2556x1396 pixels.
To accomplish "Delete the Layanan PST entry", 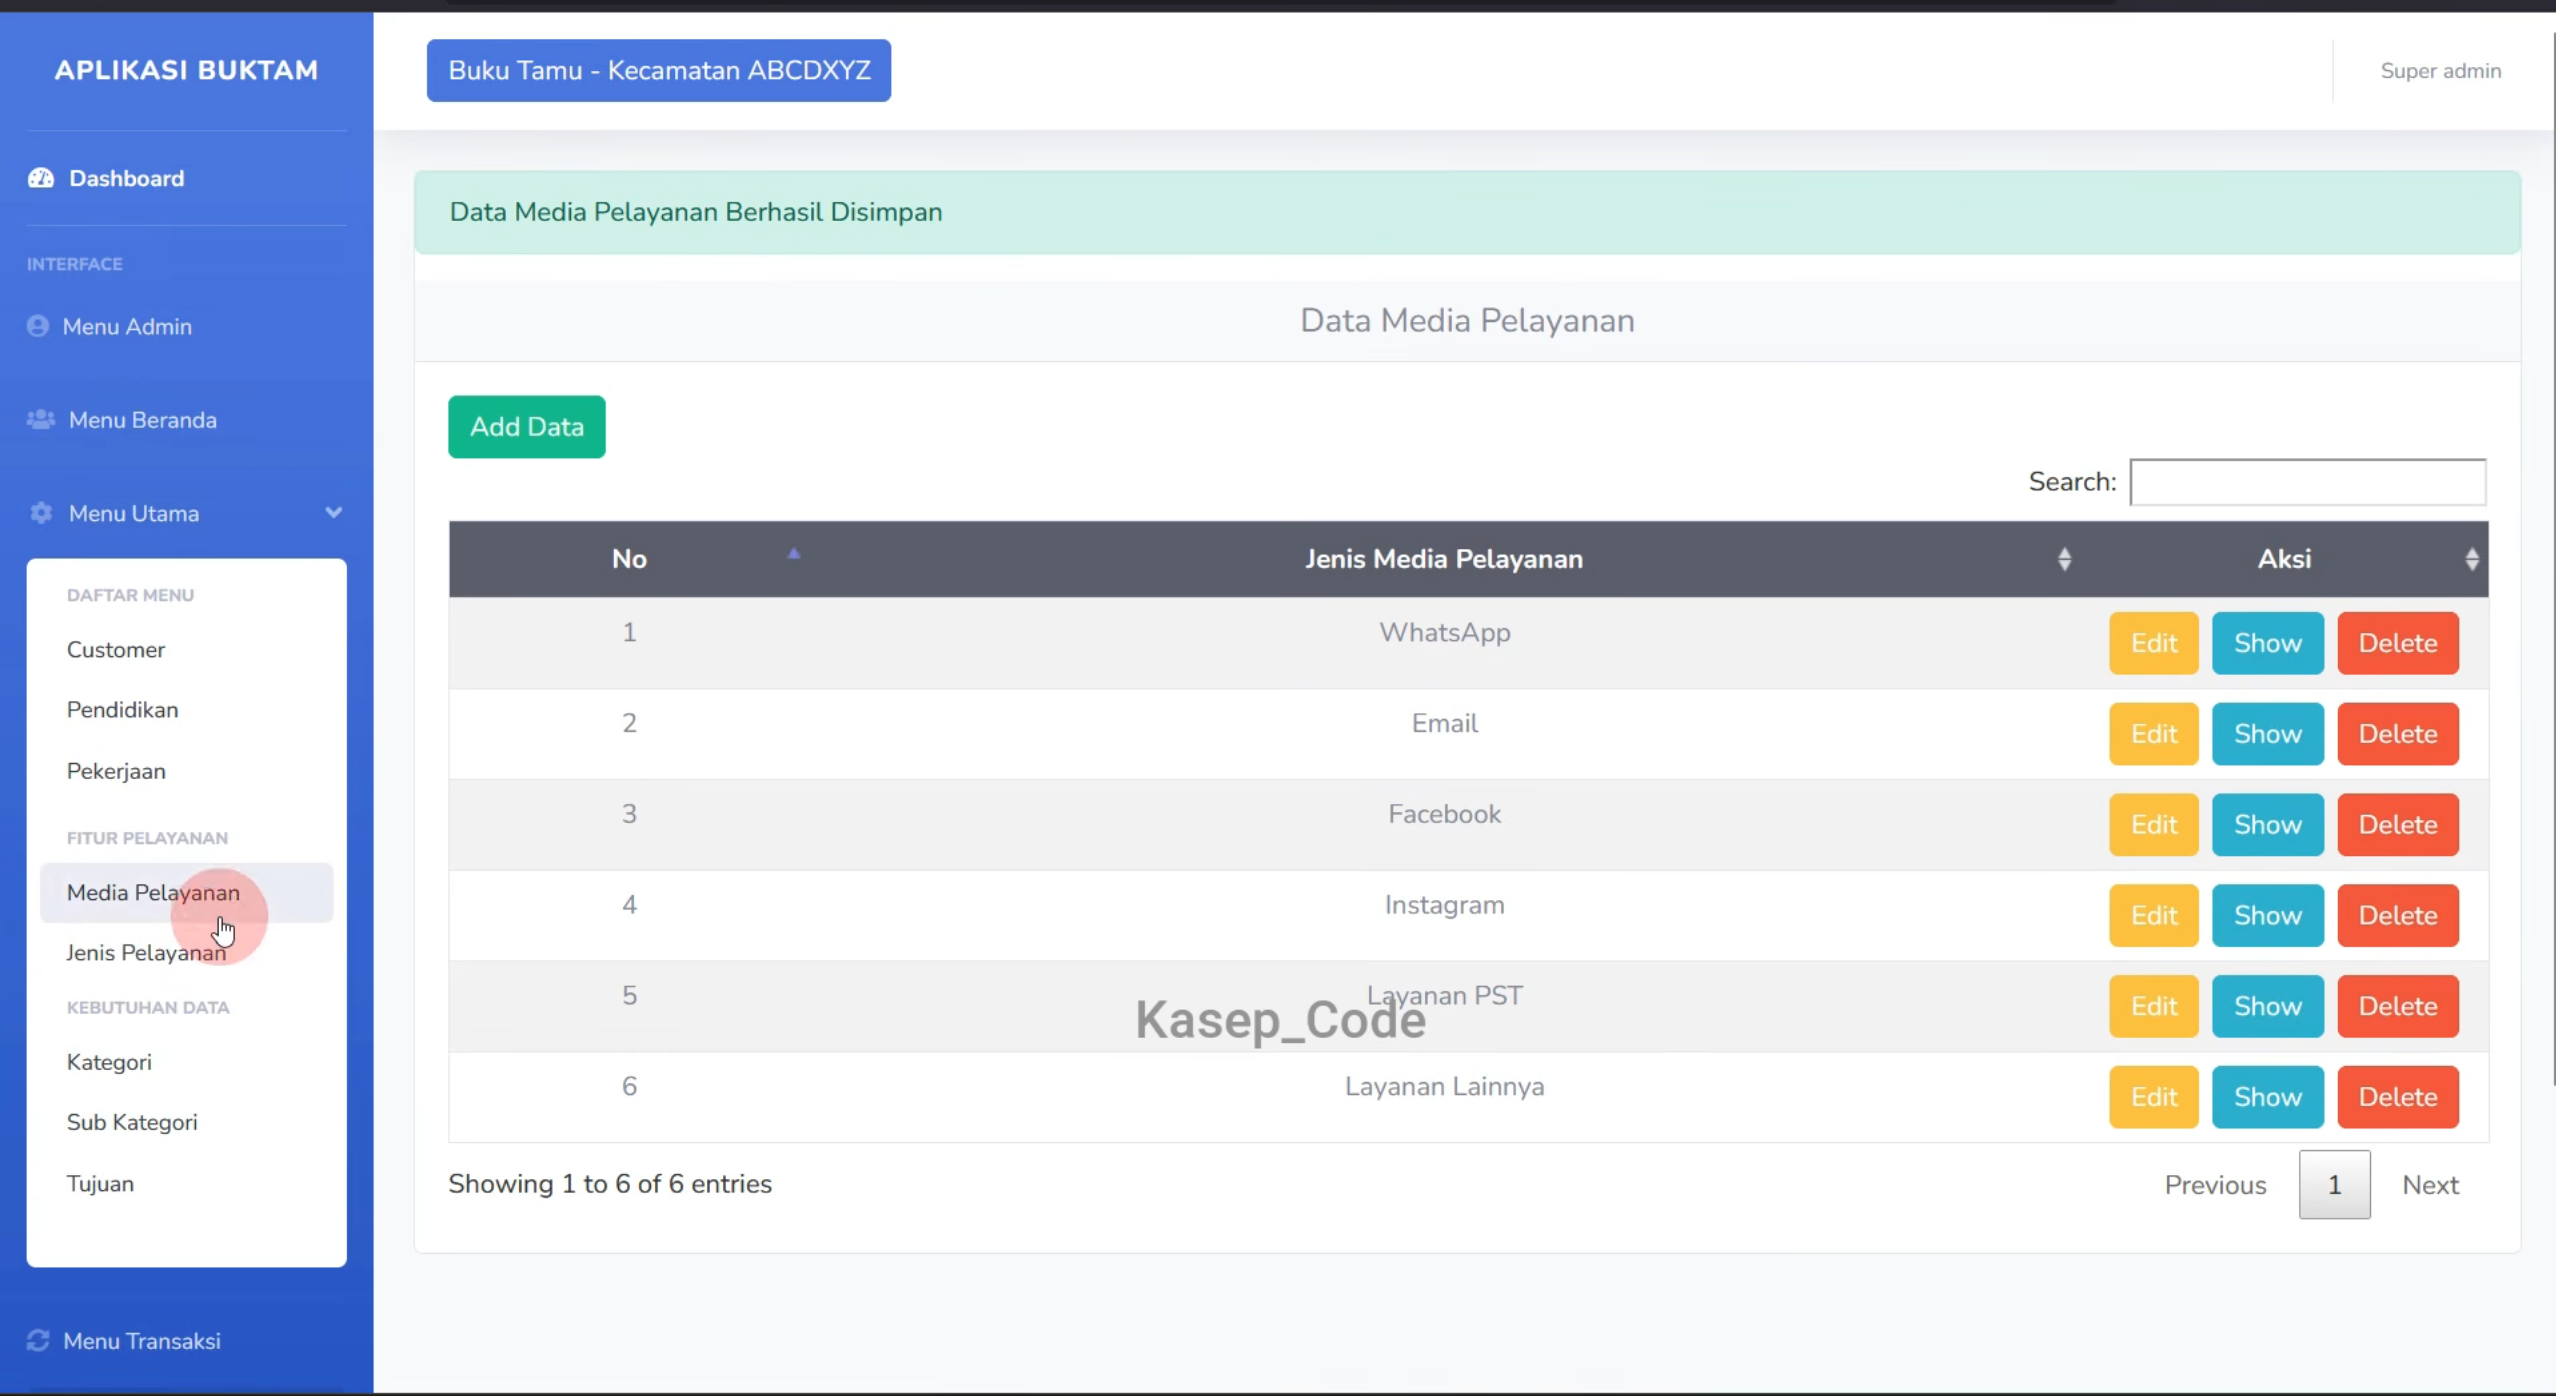I will coord(2398,1006).
